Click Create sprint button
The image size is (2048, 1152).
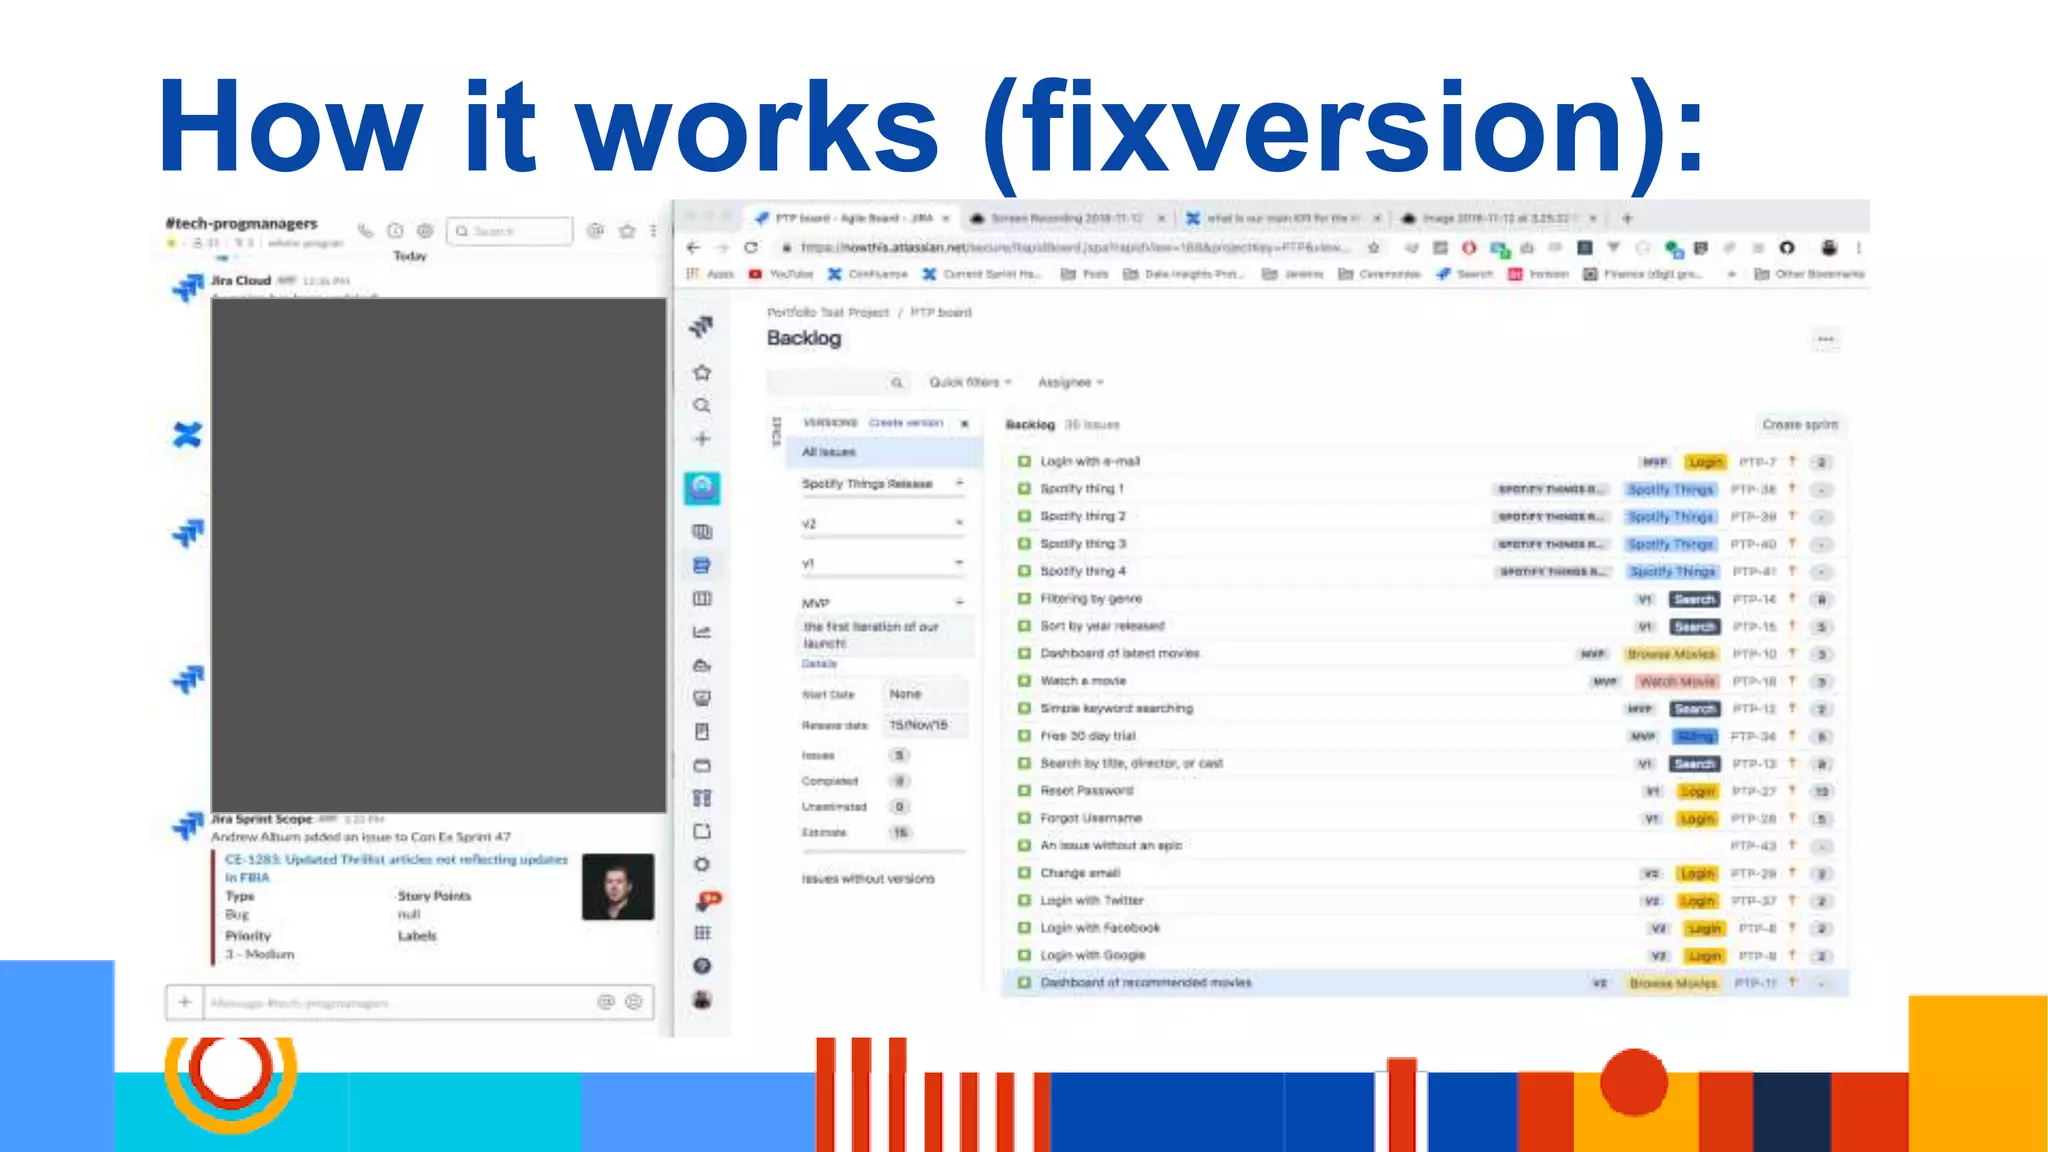click(1799, 425)
